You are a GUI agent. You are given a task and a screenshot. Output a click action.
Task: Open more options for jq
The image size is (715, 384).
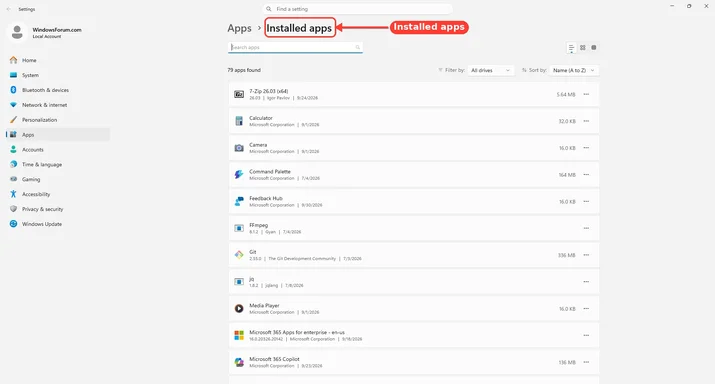[586, 282]
